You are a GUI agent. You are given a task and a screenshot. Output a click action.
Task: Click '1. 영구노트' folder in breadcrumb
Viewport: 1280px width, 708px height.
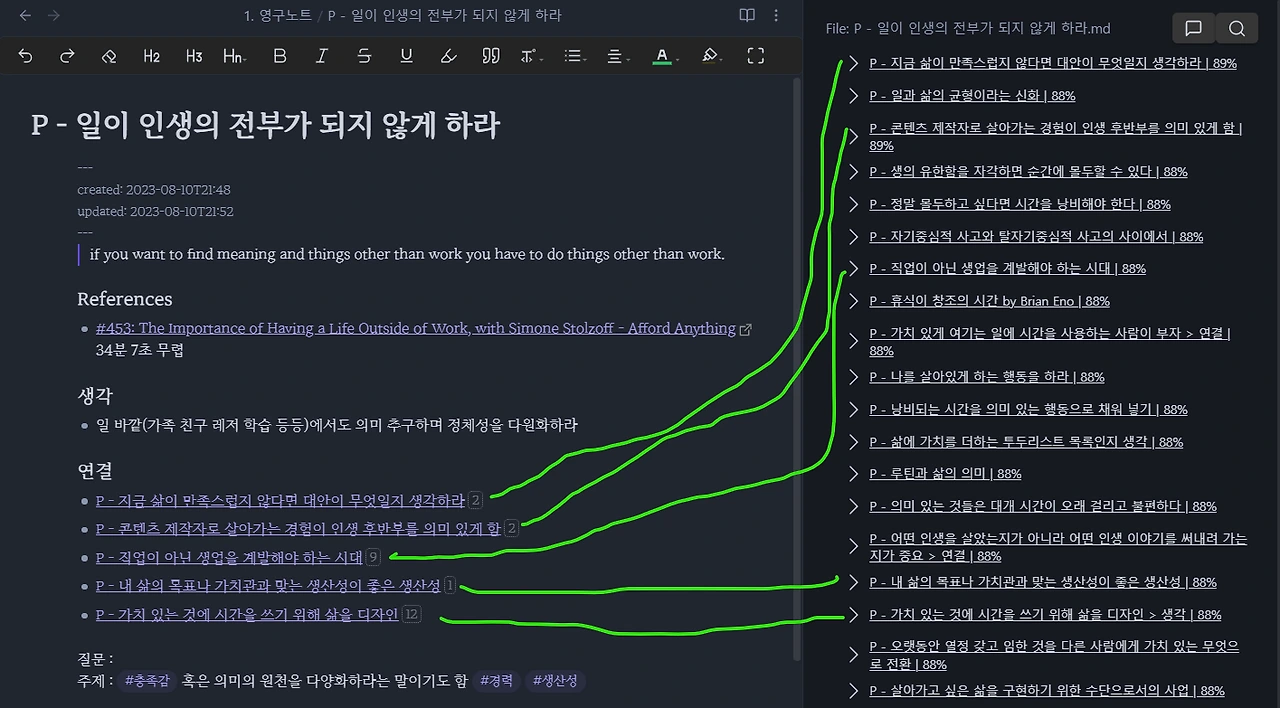(x=277, y=15)
